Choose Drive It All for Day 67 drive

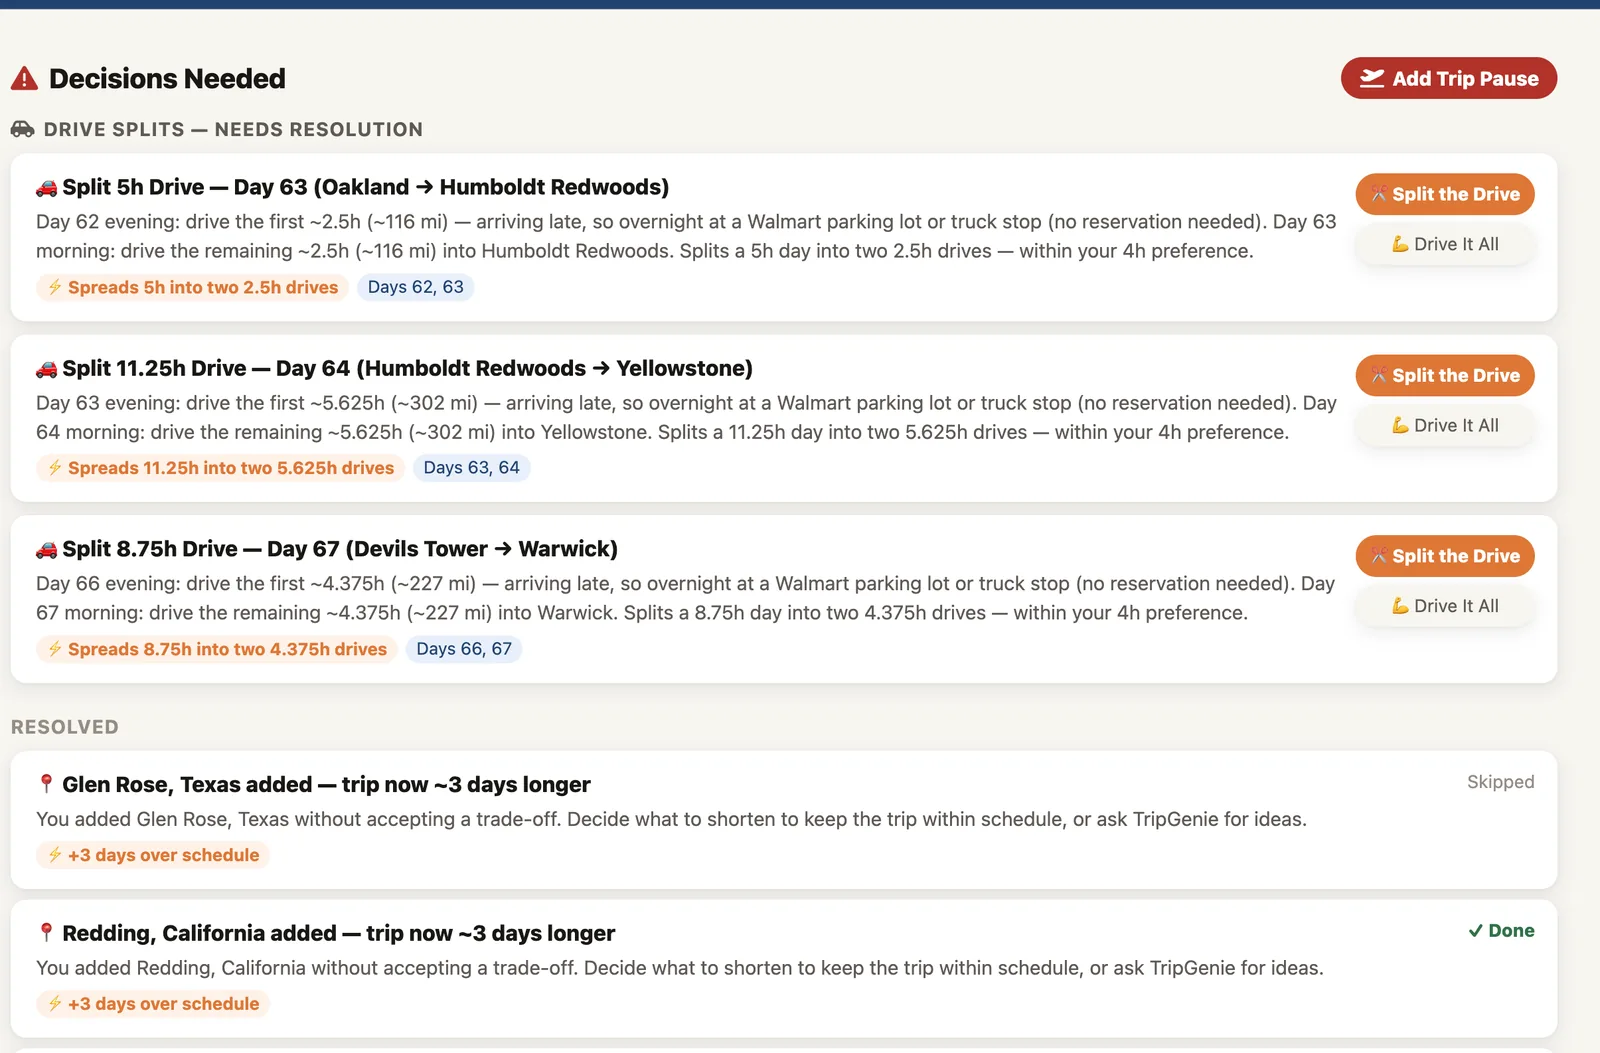click(1445, 606)
